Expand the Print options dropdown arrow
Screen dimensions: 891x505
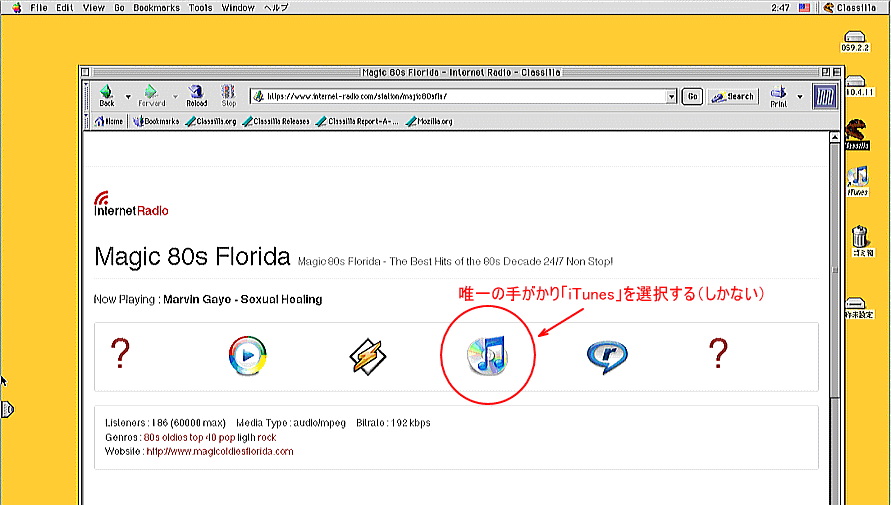point(799,97)
